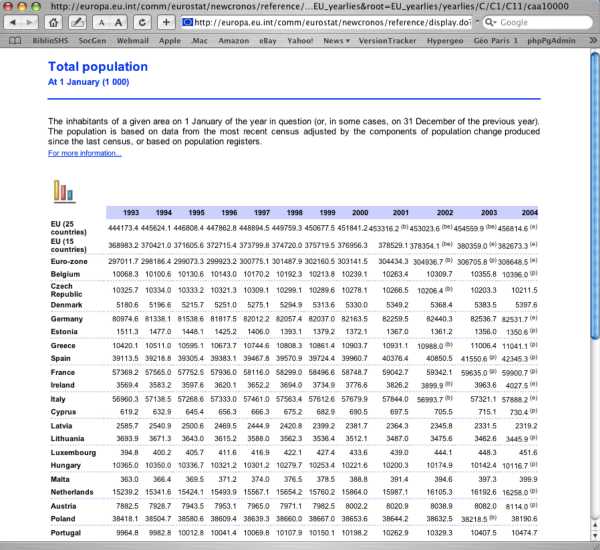
Task: Add bookmark with the plus button
Action: 166,23
